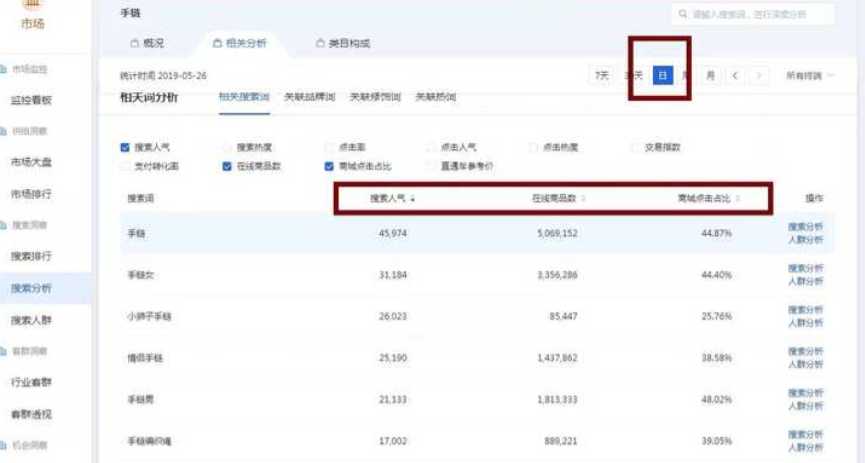Enable the 点击率 checkbox

click(329, 147)
